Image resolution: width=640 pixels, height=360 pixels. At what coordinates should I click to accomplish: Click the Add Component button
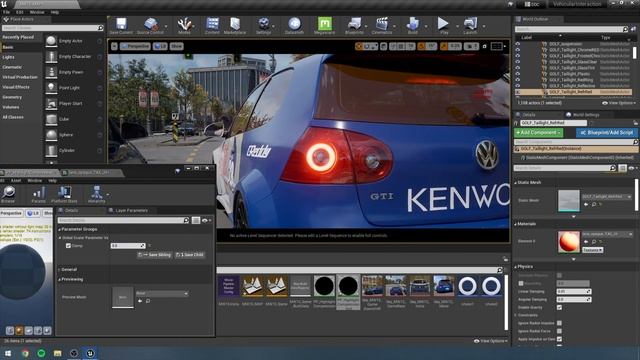click(538, 133)
